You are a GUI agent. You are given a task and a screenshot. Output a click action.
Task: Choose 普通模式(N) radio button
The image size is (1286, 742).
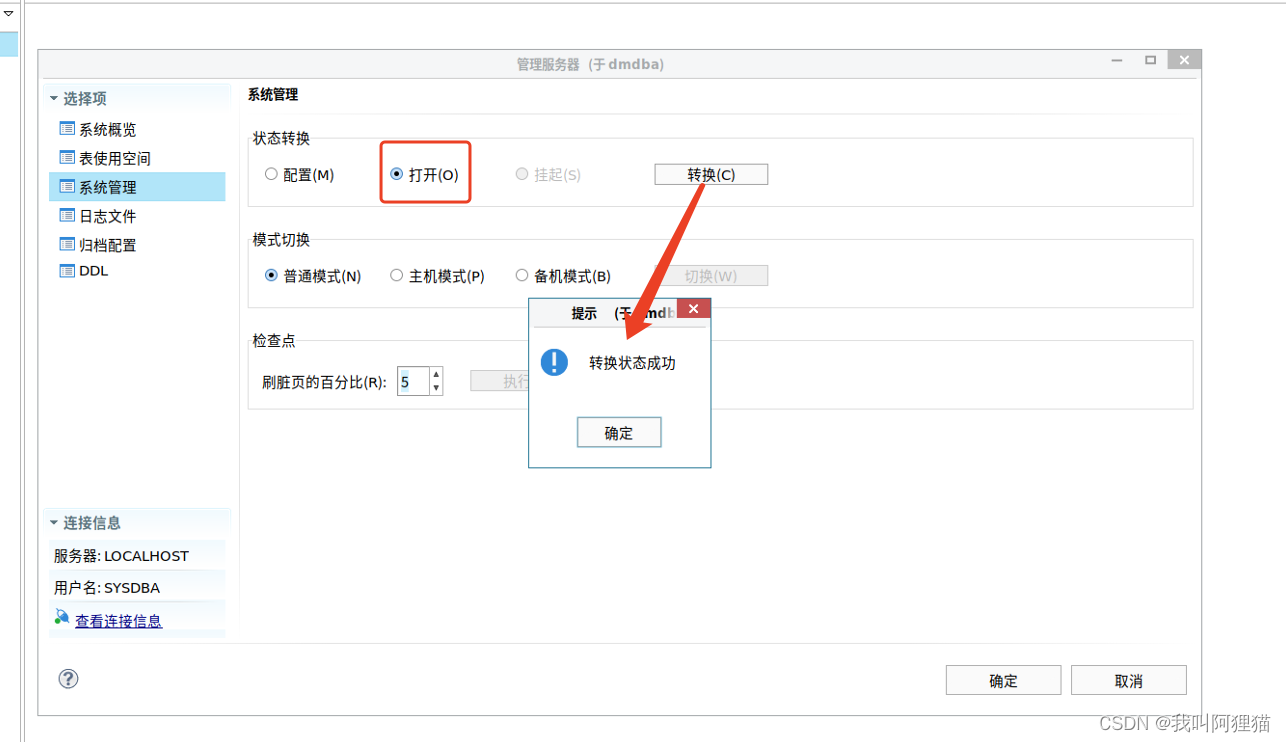(x=271, y=275)
